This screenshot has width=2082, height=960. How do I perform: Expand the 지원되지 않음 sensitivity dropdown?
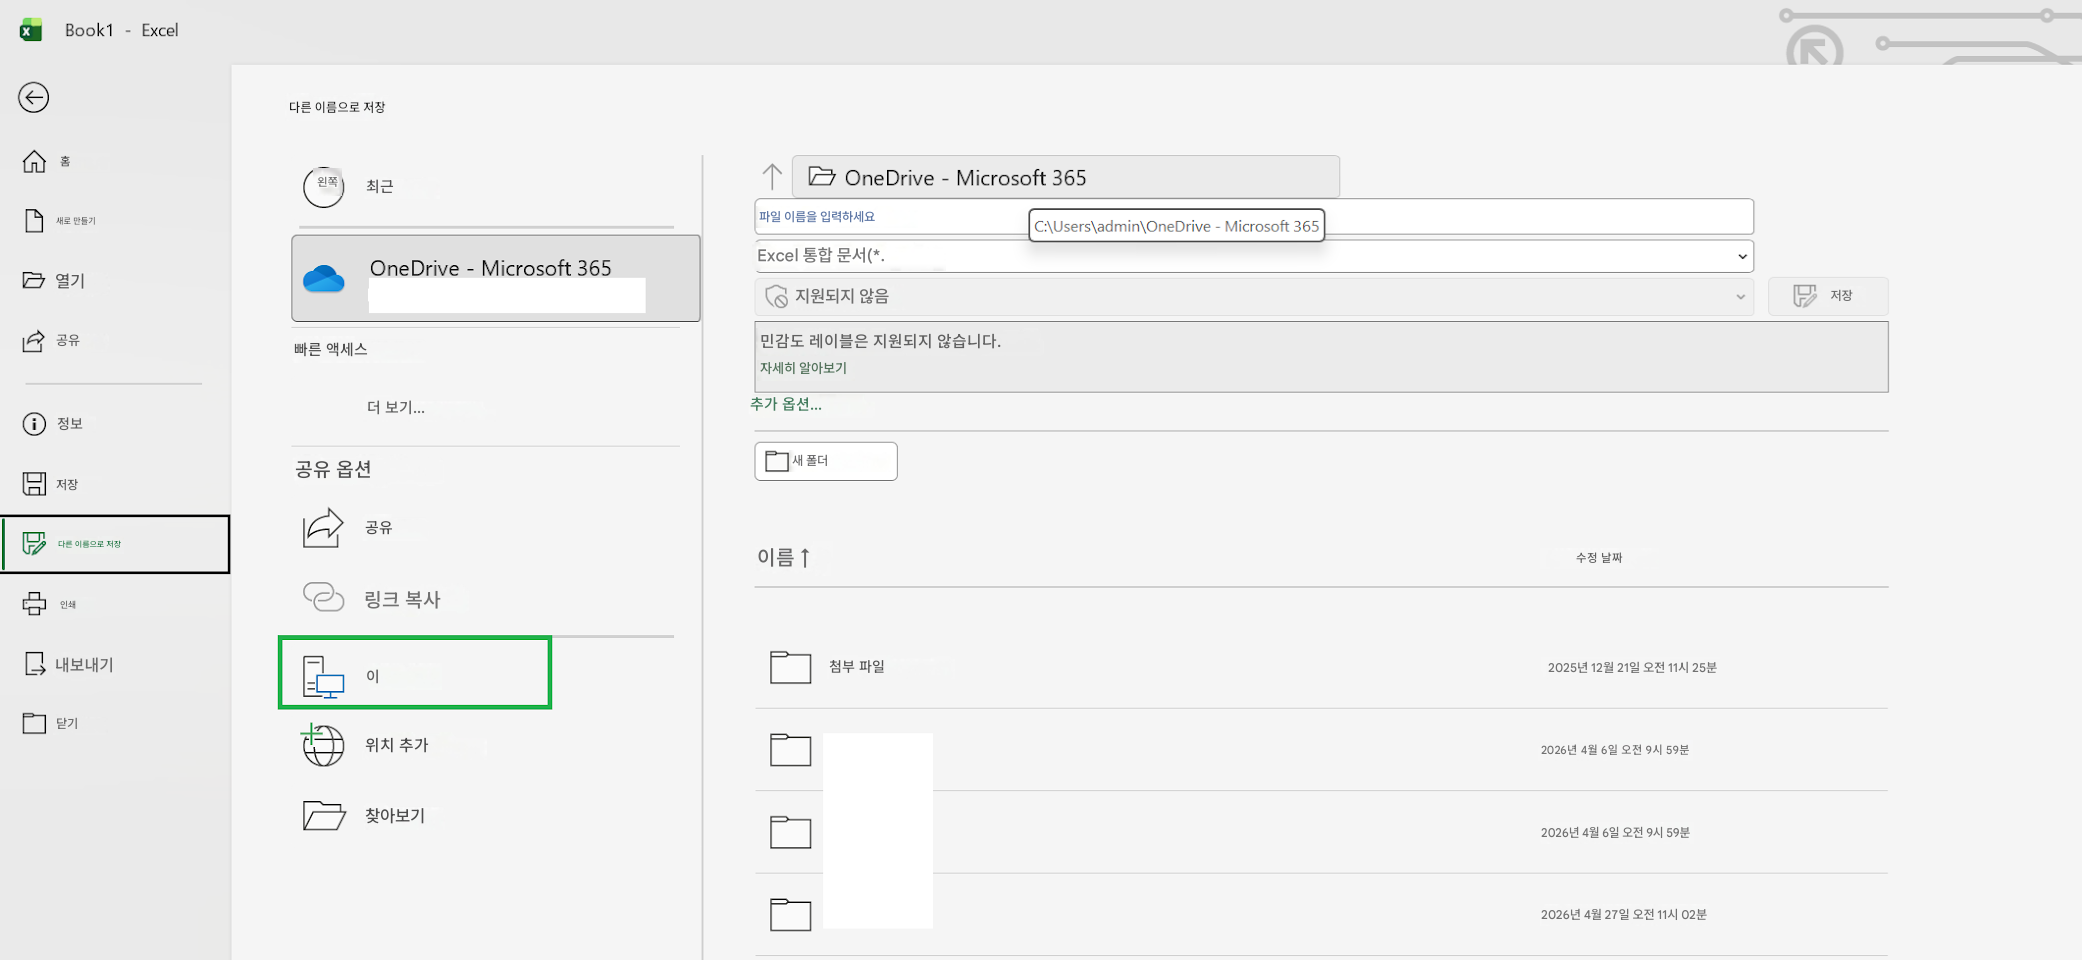point(1254,296)
